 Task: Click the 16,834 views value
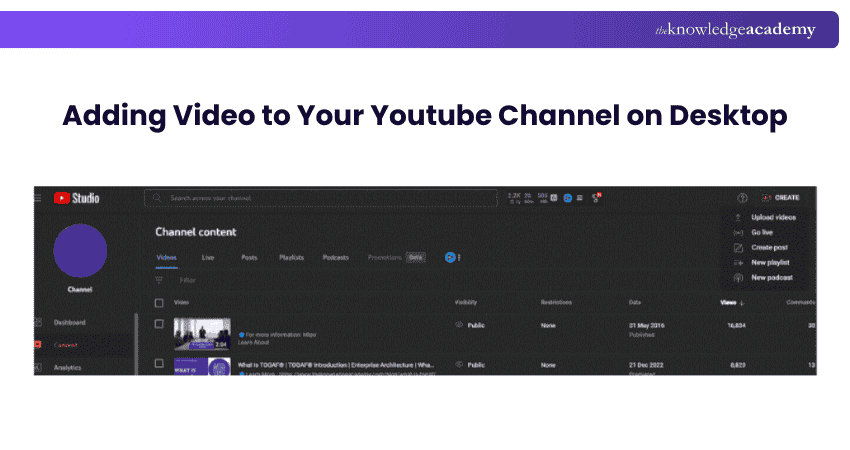click(736, 325)
